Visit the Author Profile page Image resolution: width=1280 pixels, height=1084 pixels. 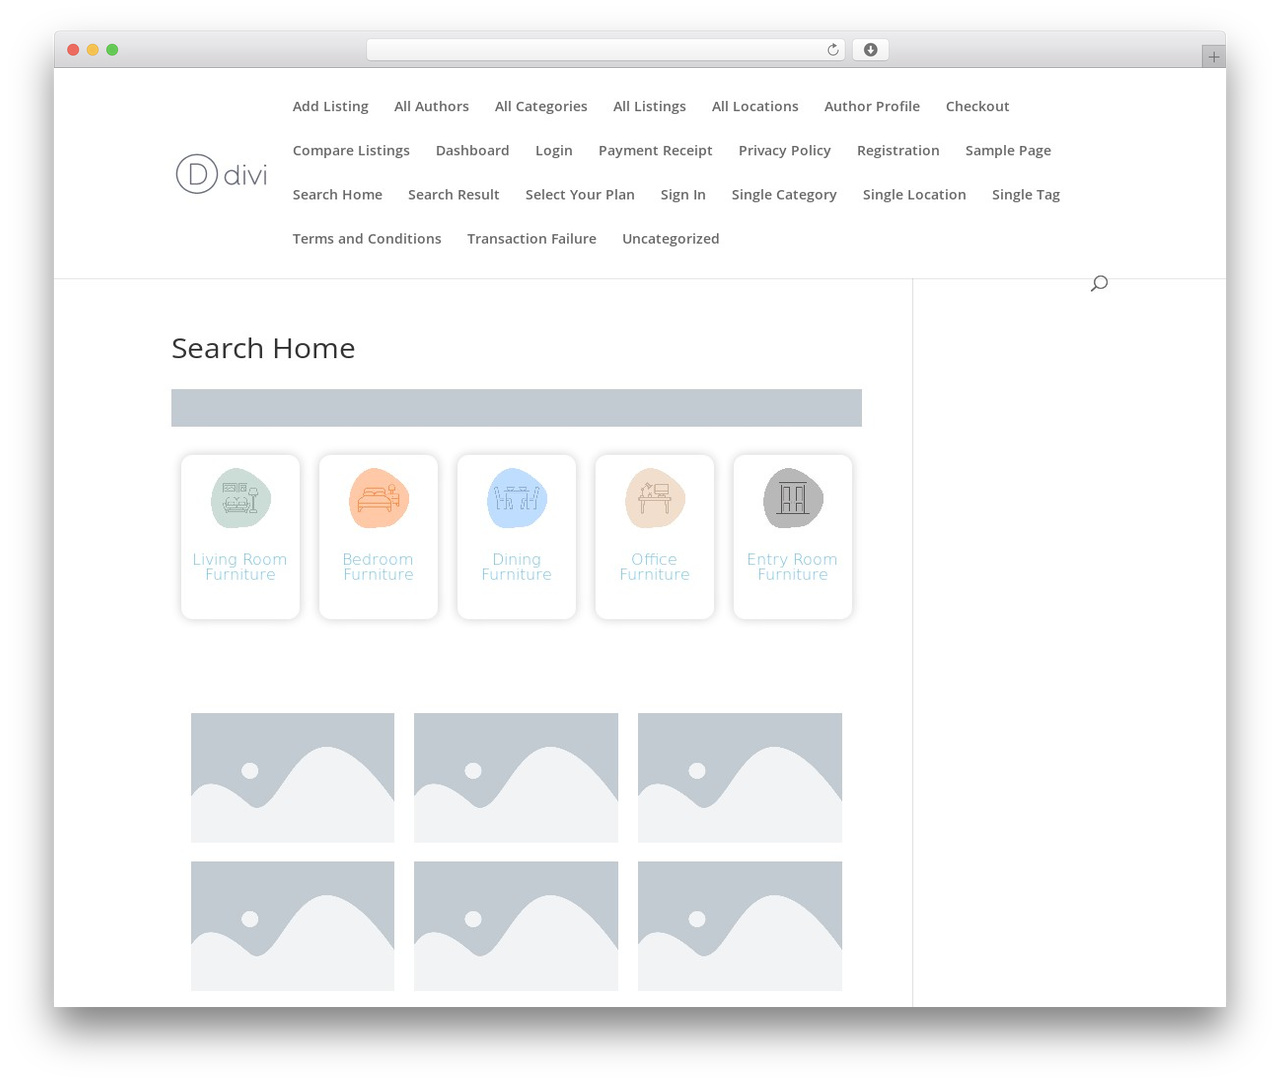click(x=872, y=106)
